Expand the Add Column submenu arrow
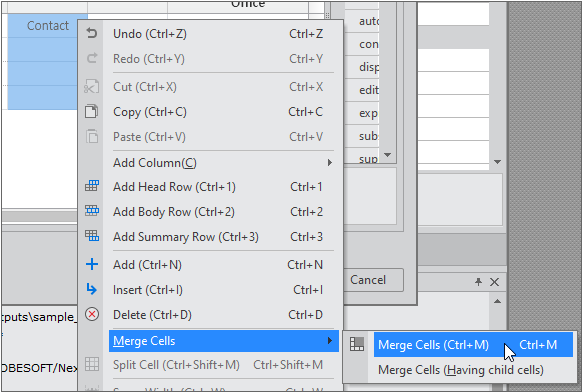This screenshot has height=392, width=582. [x=330, y=163]
